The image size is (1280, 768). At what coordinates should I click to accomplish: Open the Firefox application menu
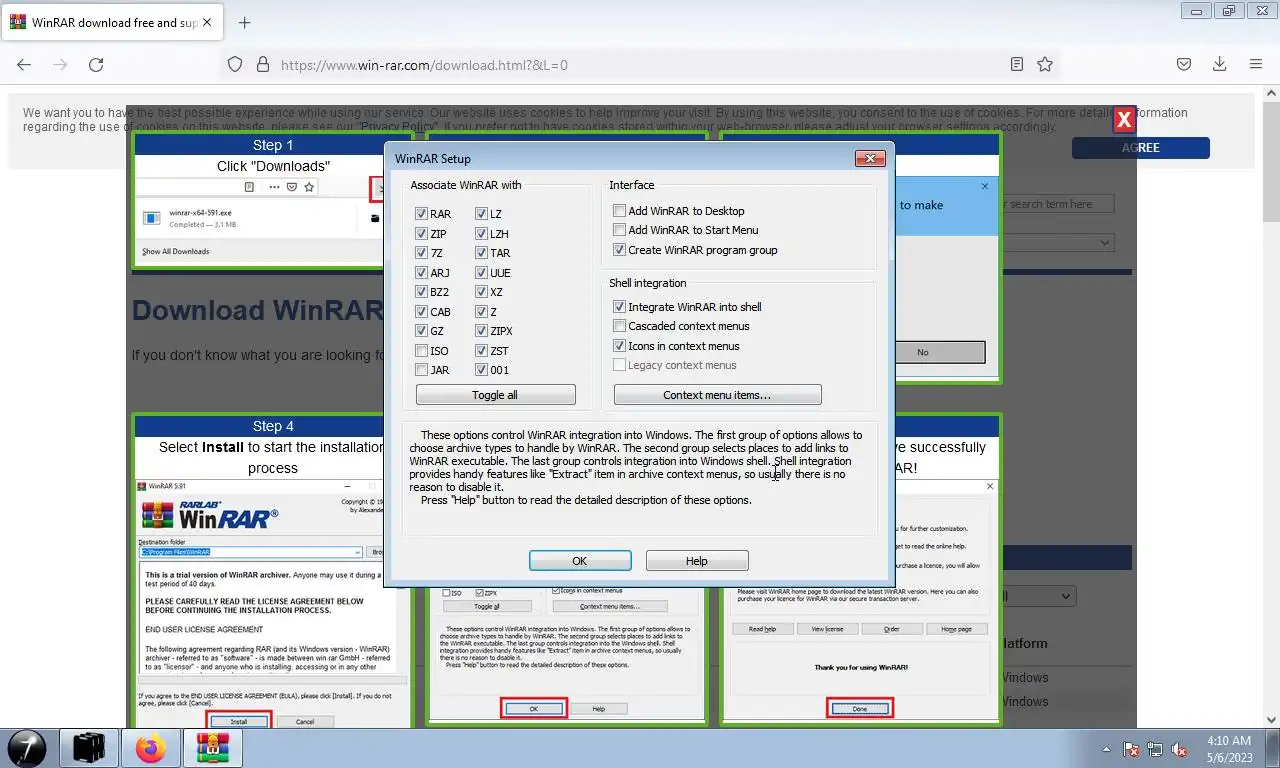[1256, 64]
